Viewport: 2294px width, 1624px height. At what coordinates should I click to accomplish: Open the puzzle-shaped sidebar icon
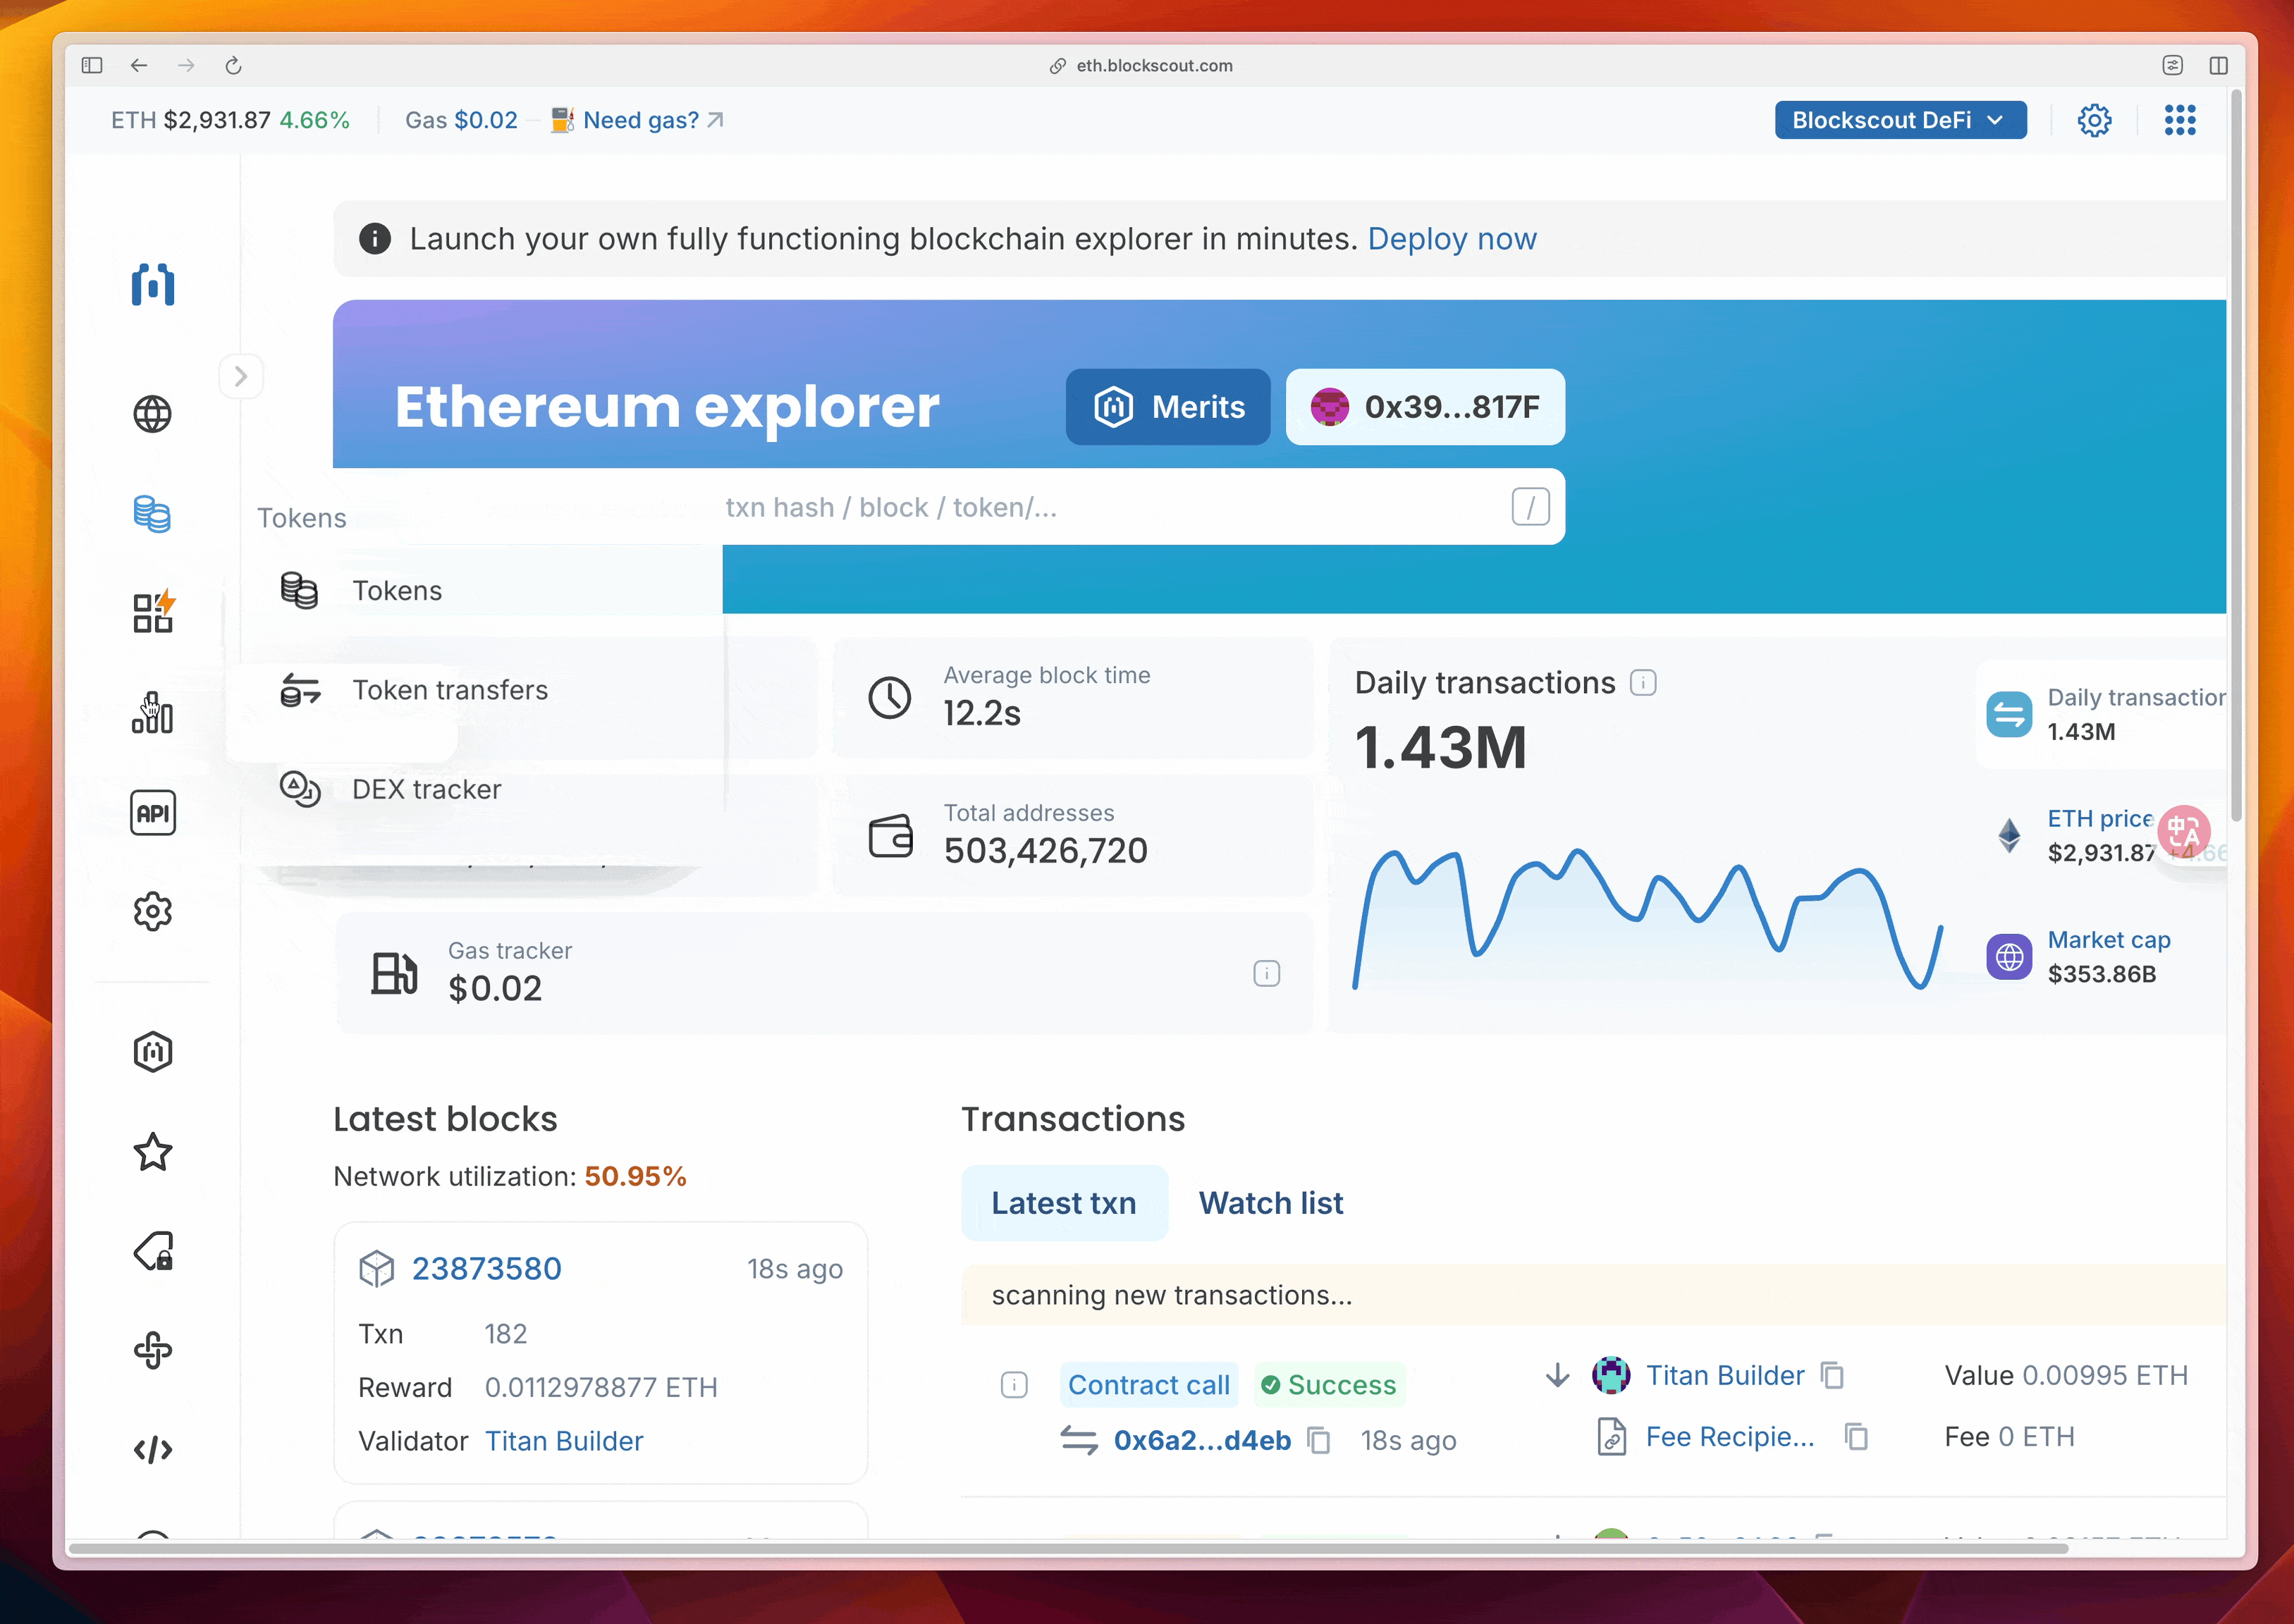click(153, 1350)
